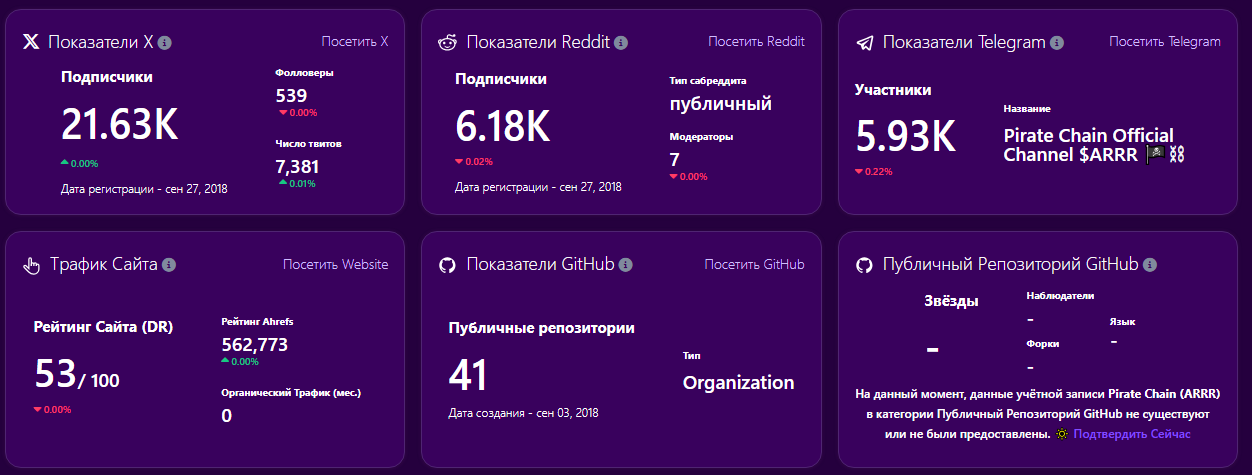Select the 7,381 tweets count
The height and width of the screenshot is (475, 1252).
coord(298,166)
